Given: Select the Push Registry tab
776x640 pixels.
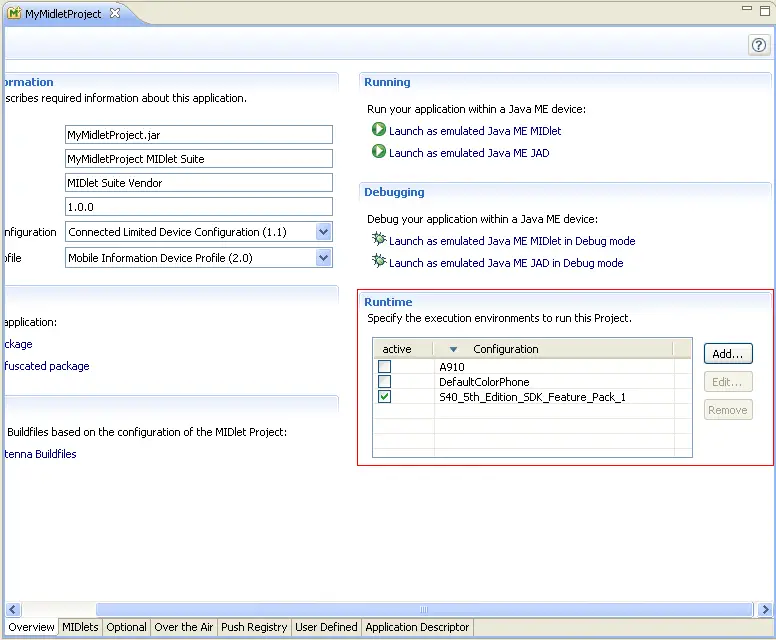Looking at the screenshot, I should click(x=254, y=627).
